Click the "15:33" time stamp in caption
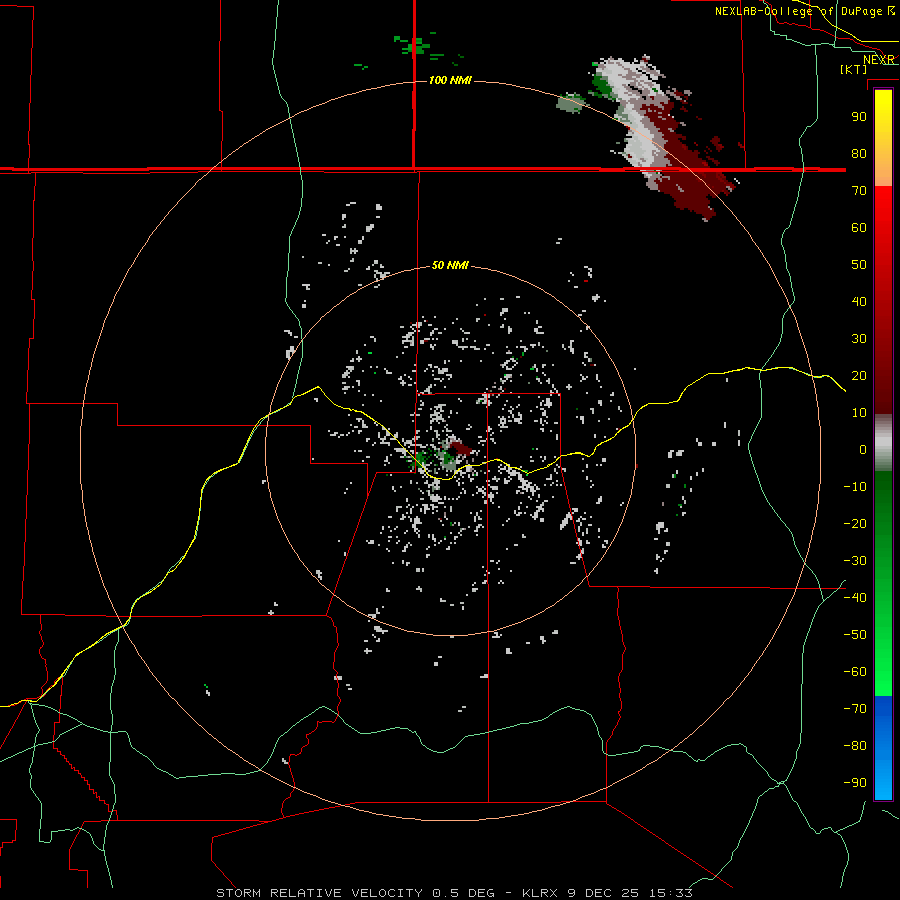 [670, 893]
